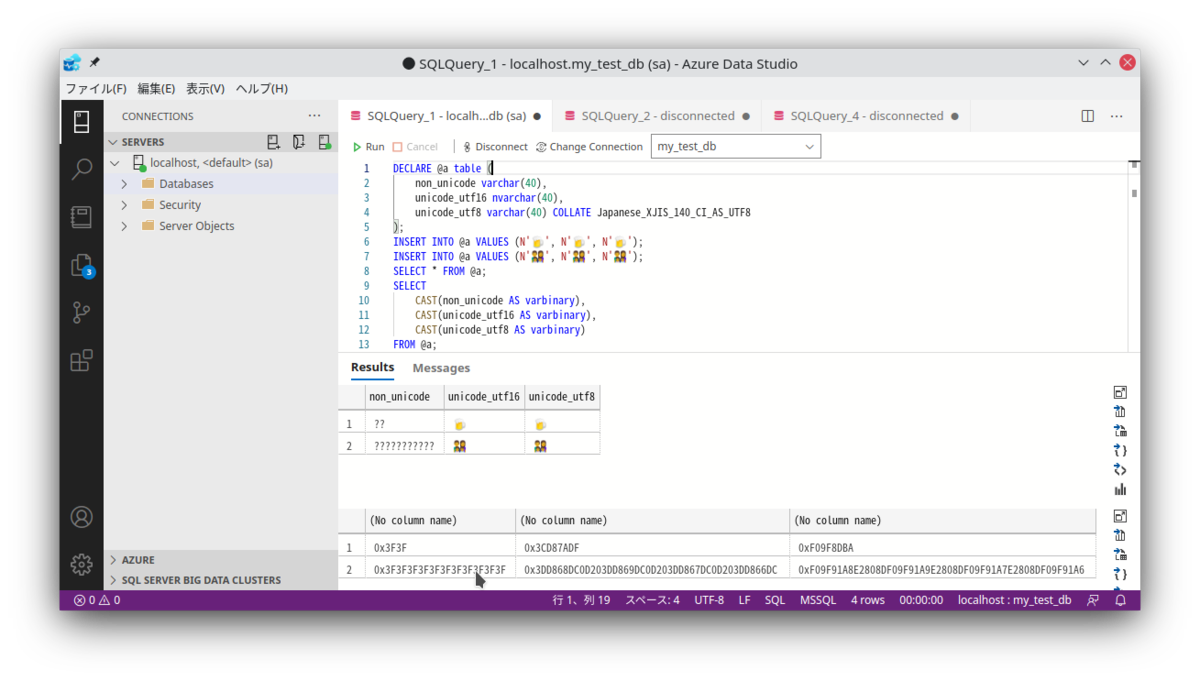1200x681 pixels.
Task: Click Change Connection button
Action: pyautogui.click(x=589, y=147)
